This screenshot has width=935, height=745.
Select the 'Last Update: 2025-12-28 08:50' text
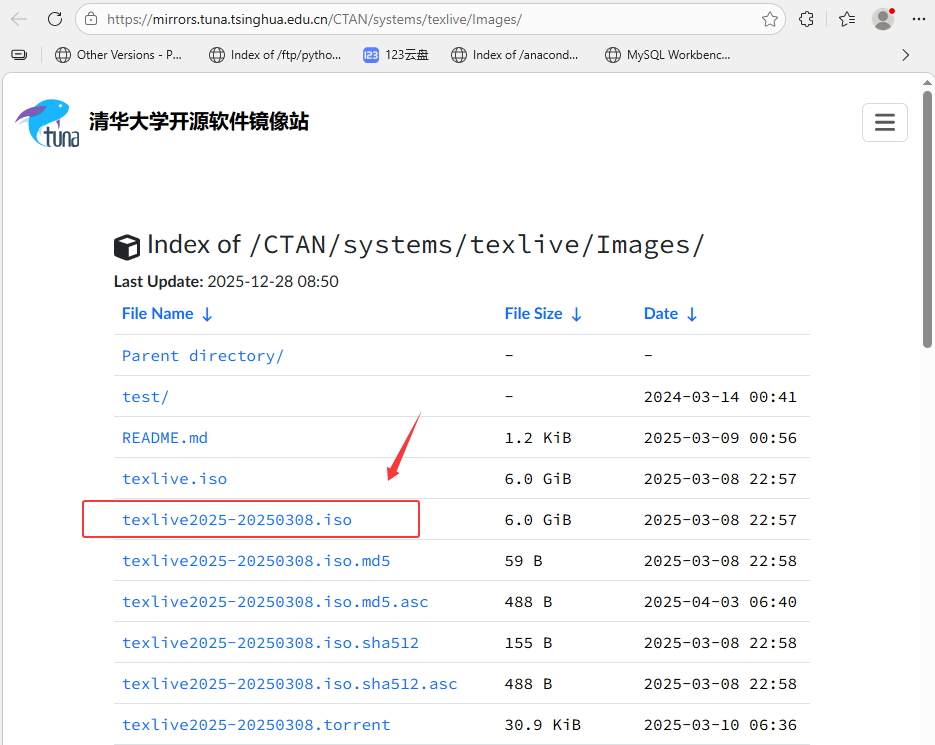[x=226, y=282]
